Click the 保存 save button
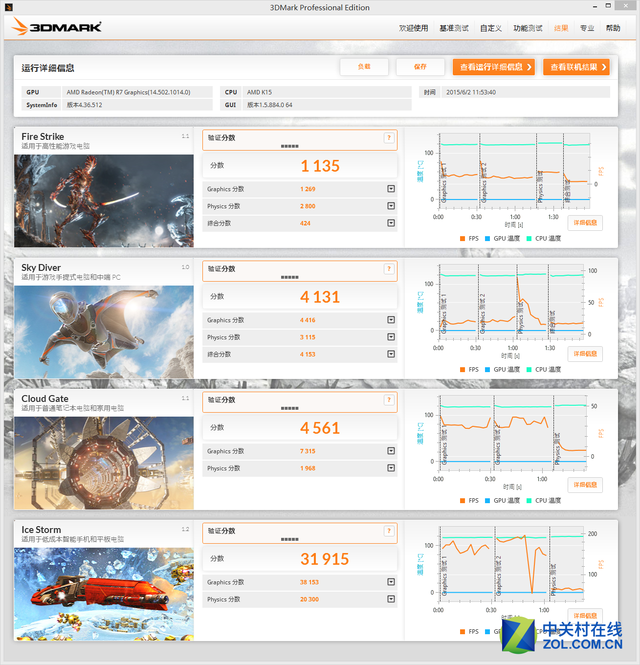The width and height of the screenshot is (640, 665). (420, 67)
